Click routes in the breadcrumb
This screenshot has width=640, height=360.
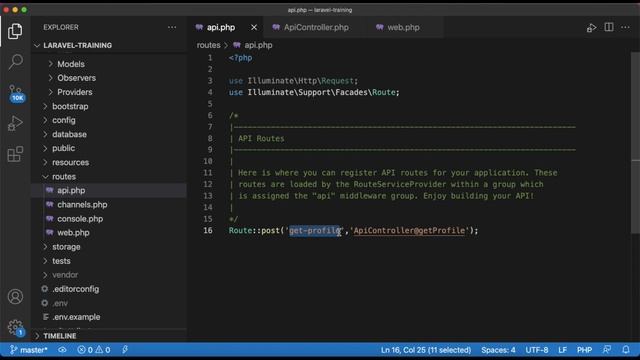point(208,45)
